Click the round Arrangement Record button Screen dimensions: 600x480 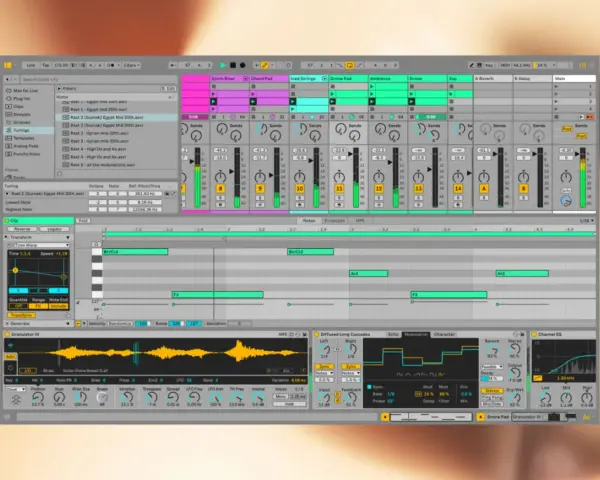[242, 65]
